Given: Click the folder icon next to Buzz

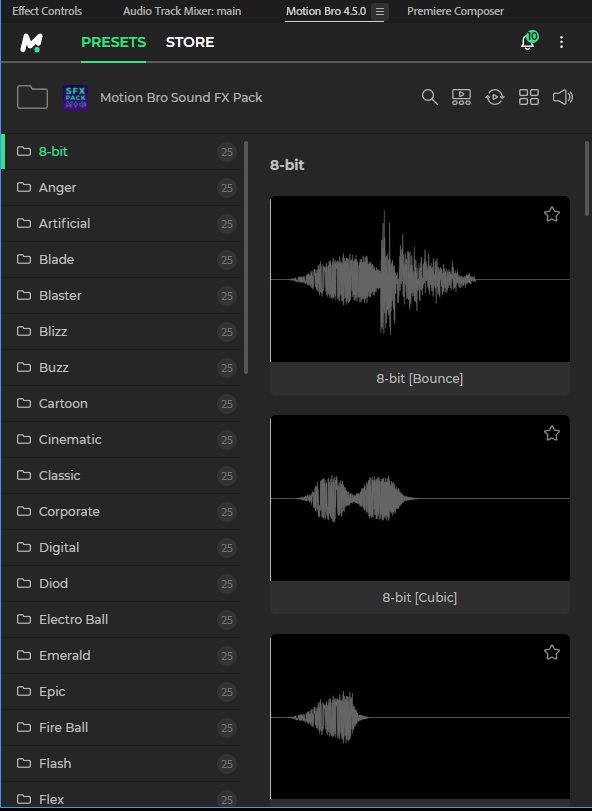Looking at the screenshot, I should point(24,367).
